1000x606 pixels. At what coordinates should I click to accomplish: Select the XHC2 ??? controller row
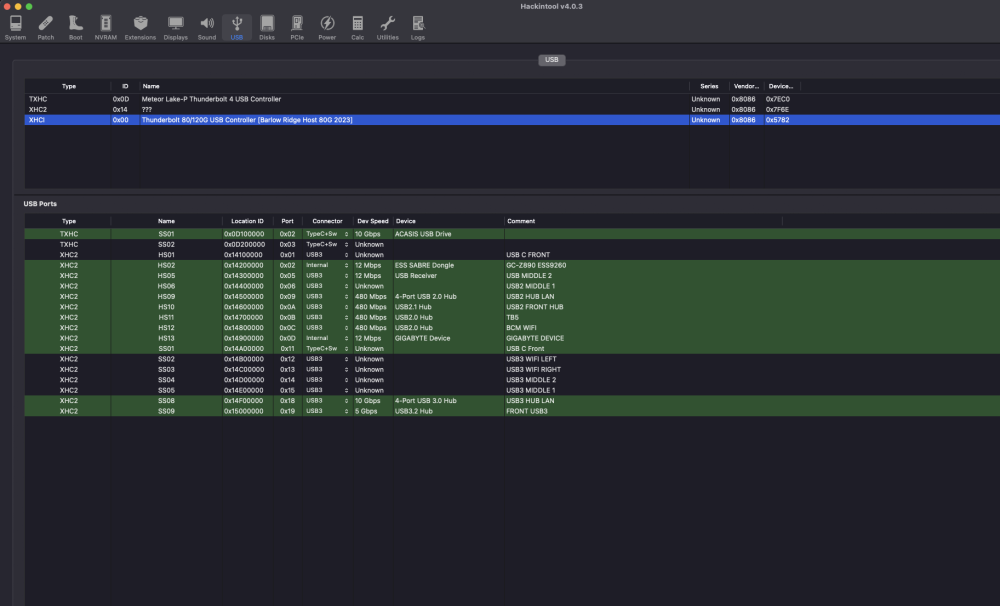(x=512, y=109)
